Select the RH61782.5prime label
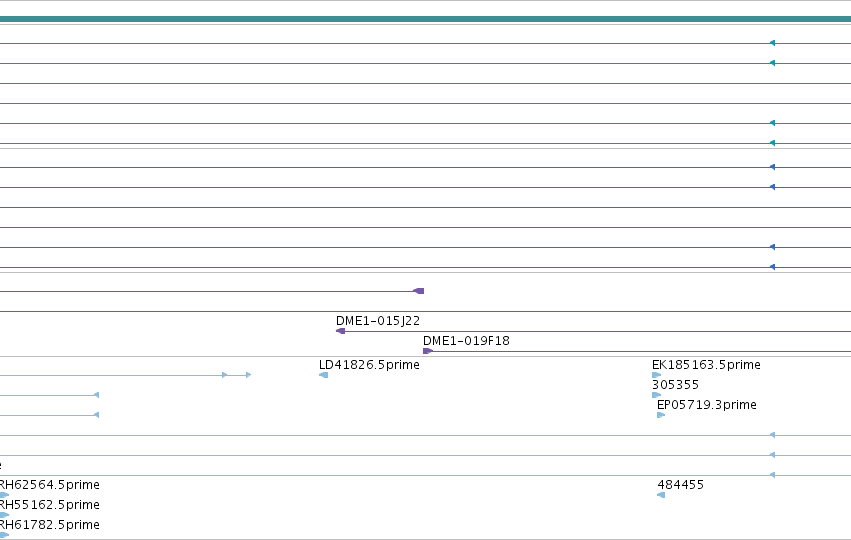Viewport: 851px width, 540px height. tap(49, 525)
